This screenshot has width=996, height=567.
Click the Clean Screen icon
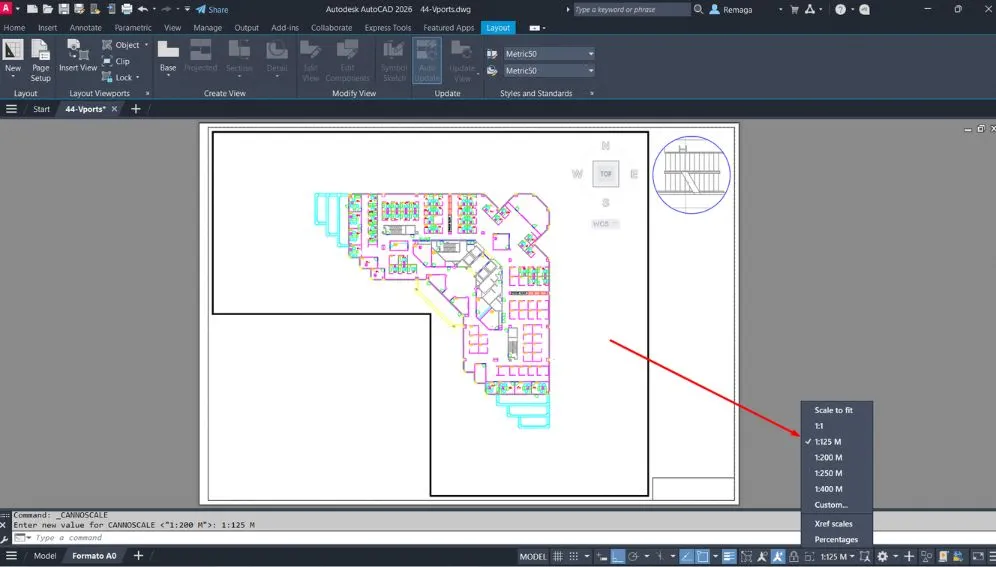(978, 556)
